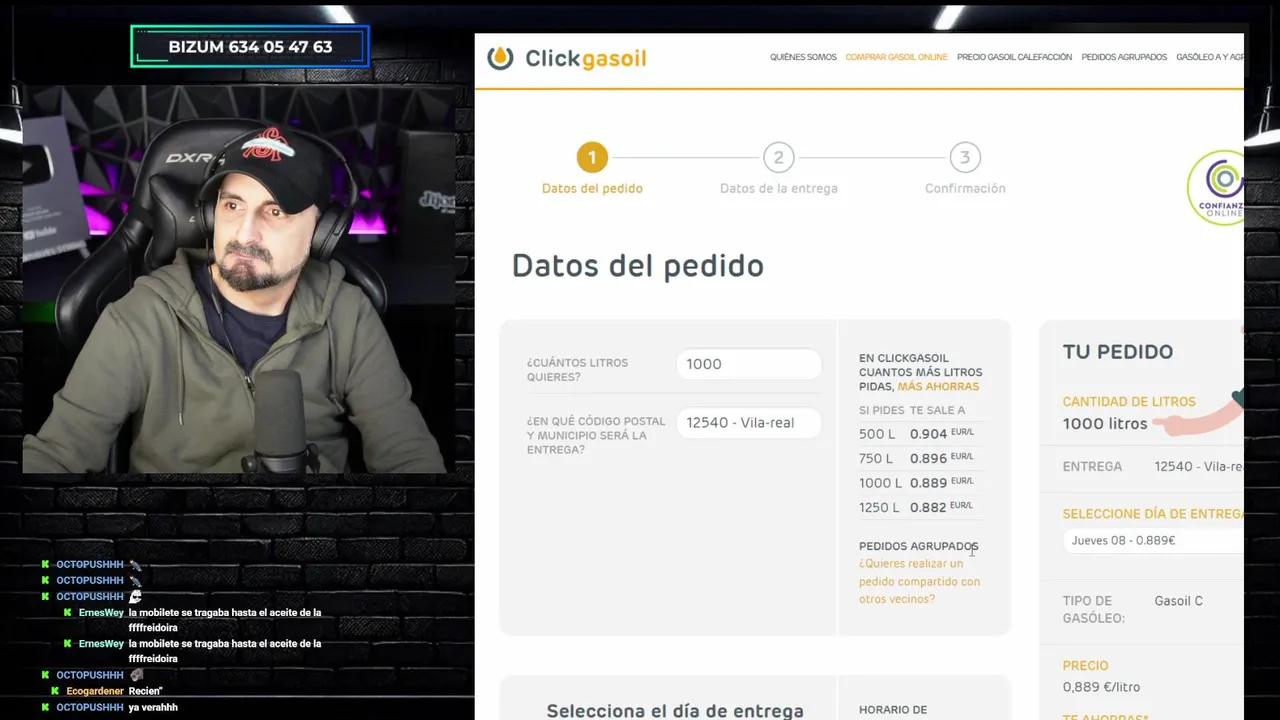Click the shared order with neighbors link
This screenshot has height=720, width=1280.
pos(919,581)
